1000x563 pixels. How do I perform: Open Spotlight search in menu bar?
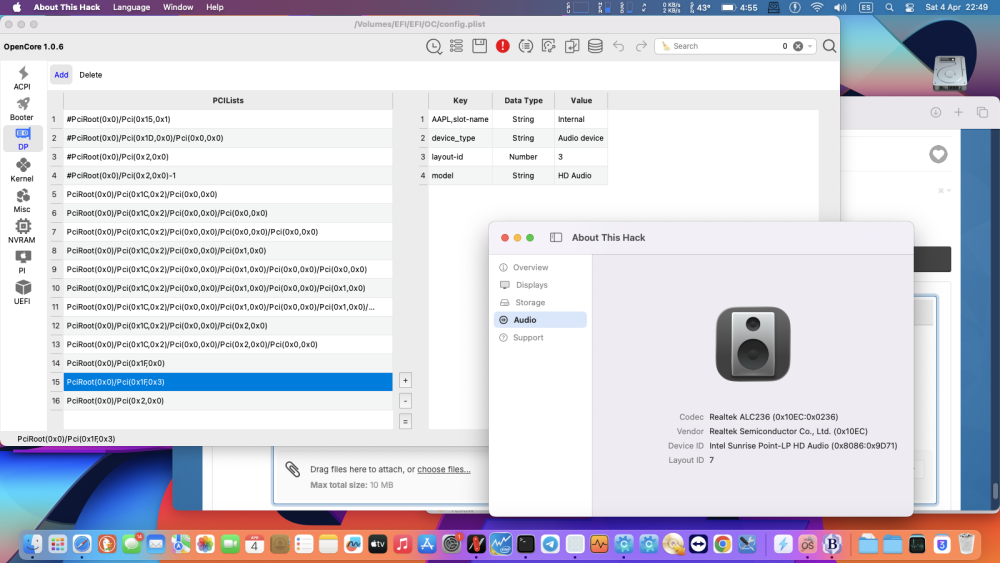click(889, 8)
